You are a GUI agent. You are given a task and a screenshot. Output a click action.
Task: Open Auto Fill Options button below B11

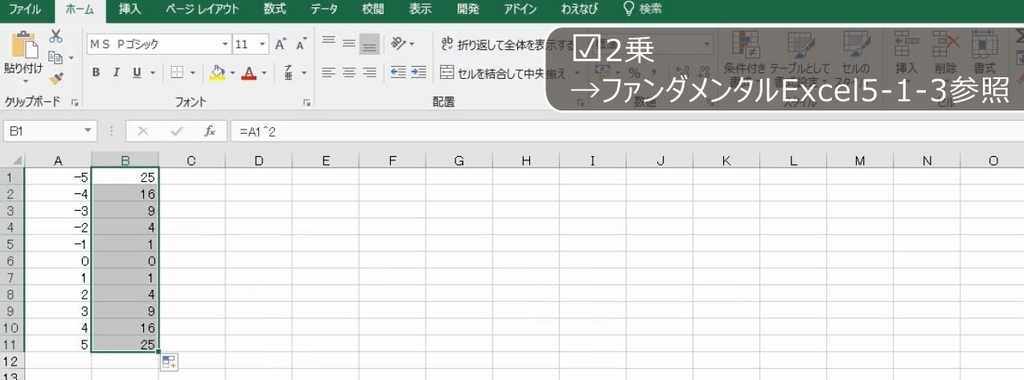point(168,362)
